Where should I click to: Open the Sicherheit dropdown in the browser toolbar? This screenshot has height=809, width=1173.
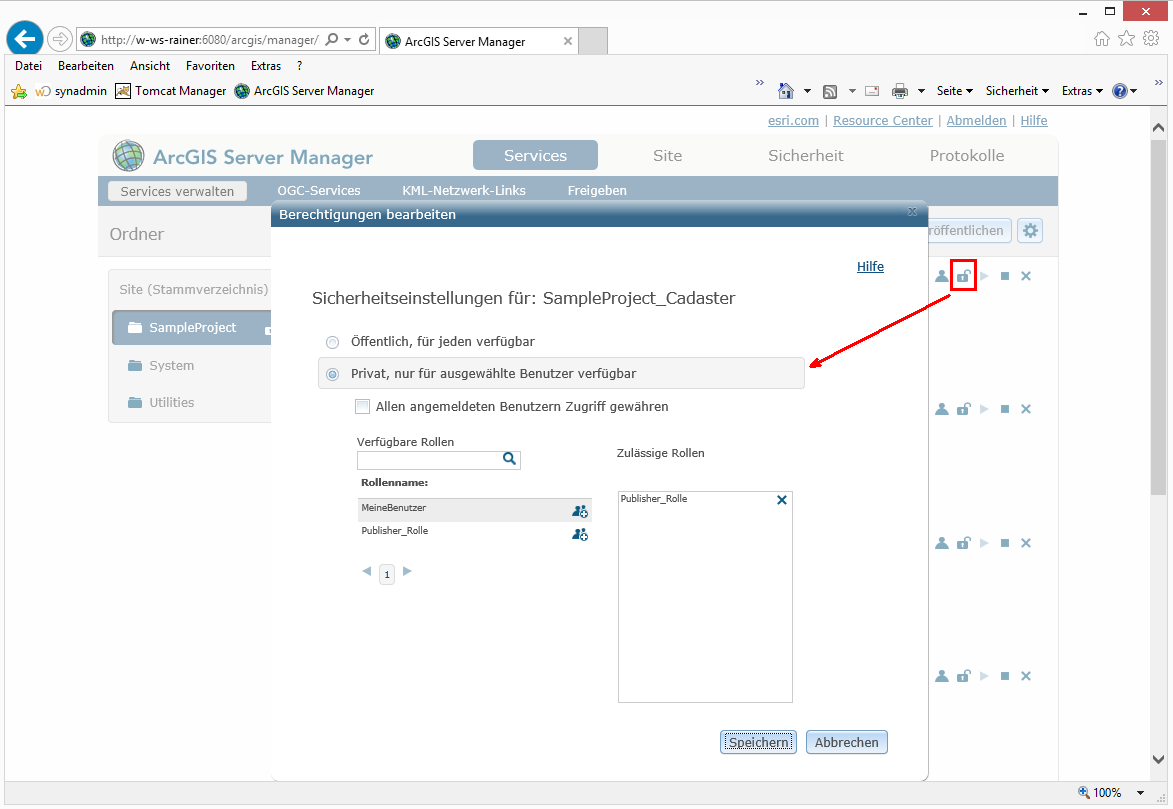point(1016,90)
